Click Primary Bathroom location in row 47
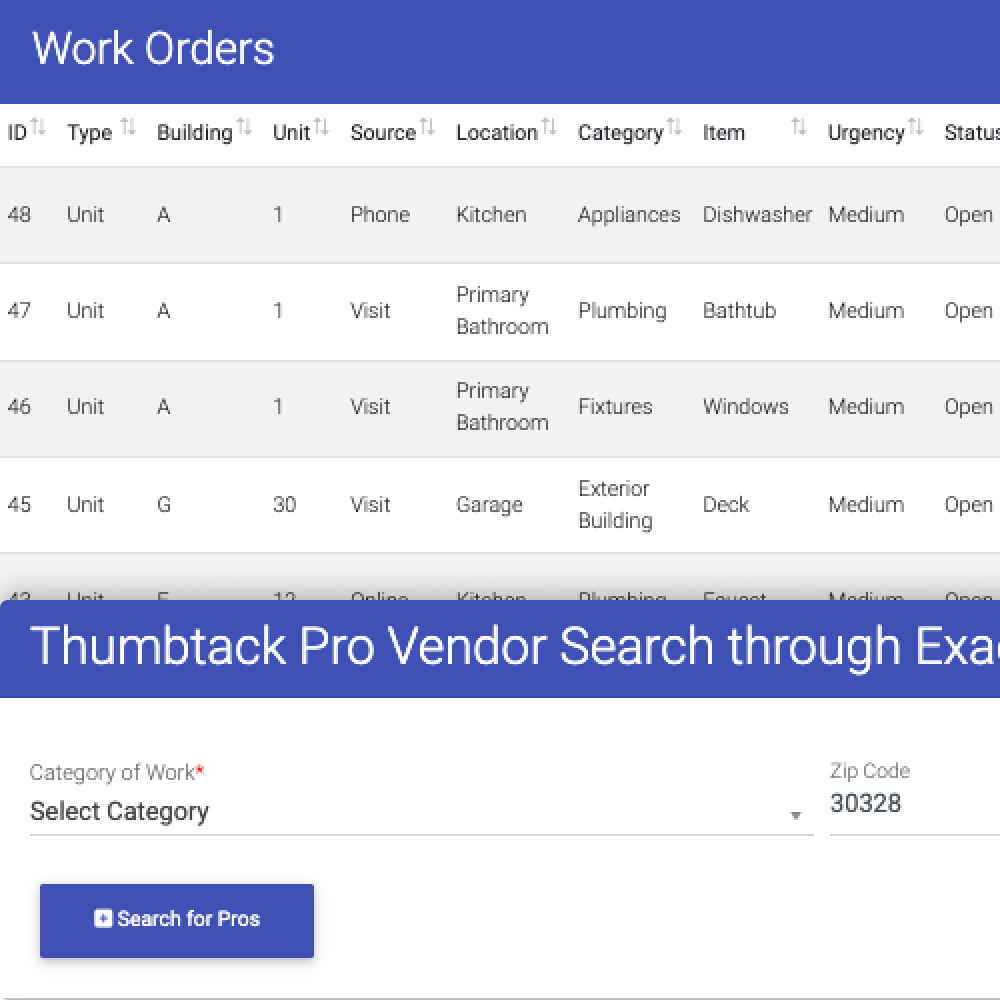 pos(503,311)
